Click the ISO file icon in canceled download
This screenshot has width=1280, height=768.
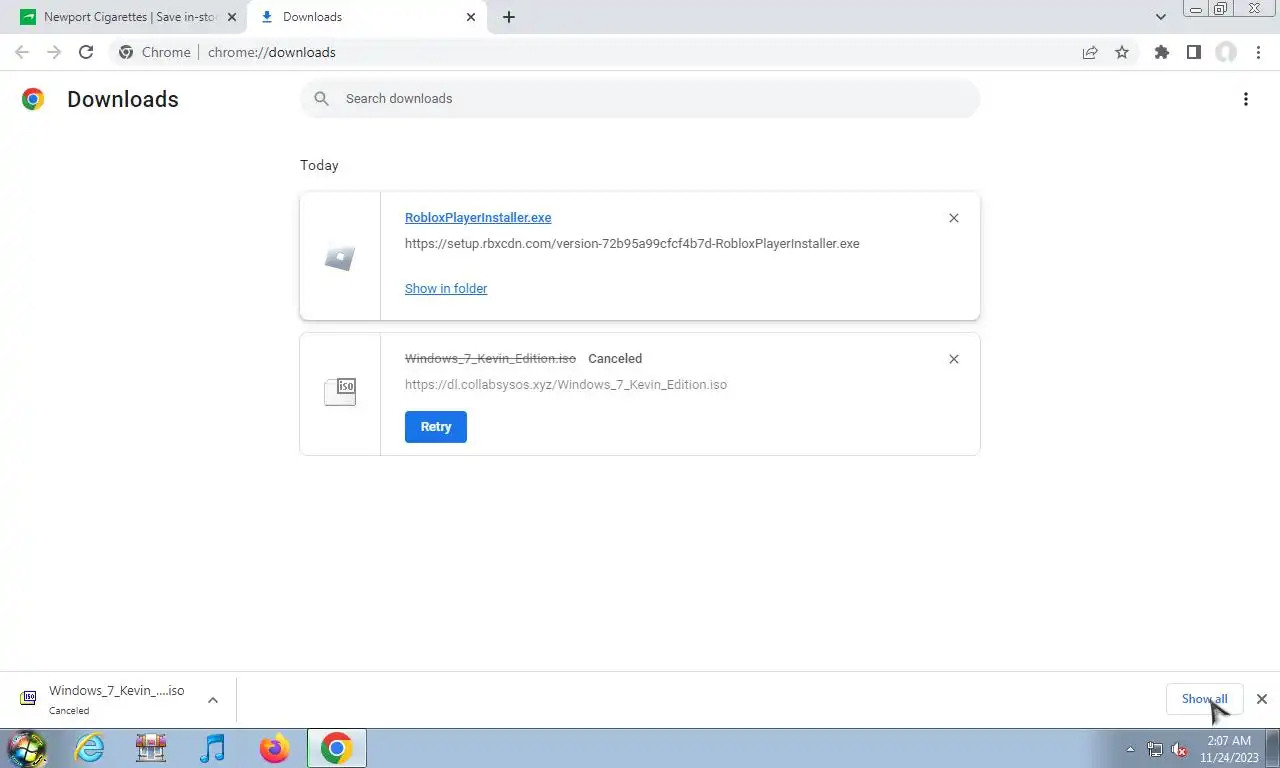coord(340,392)
